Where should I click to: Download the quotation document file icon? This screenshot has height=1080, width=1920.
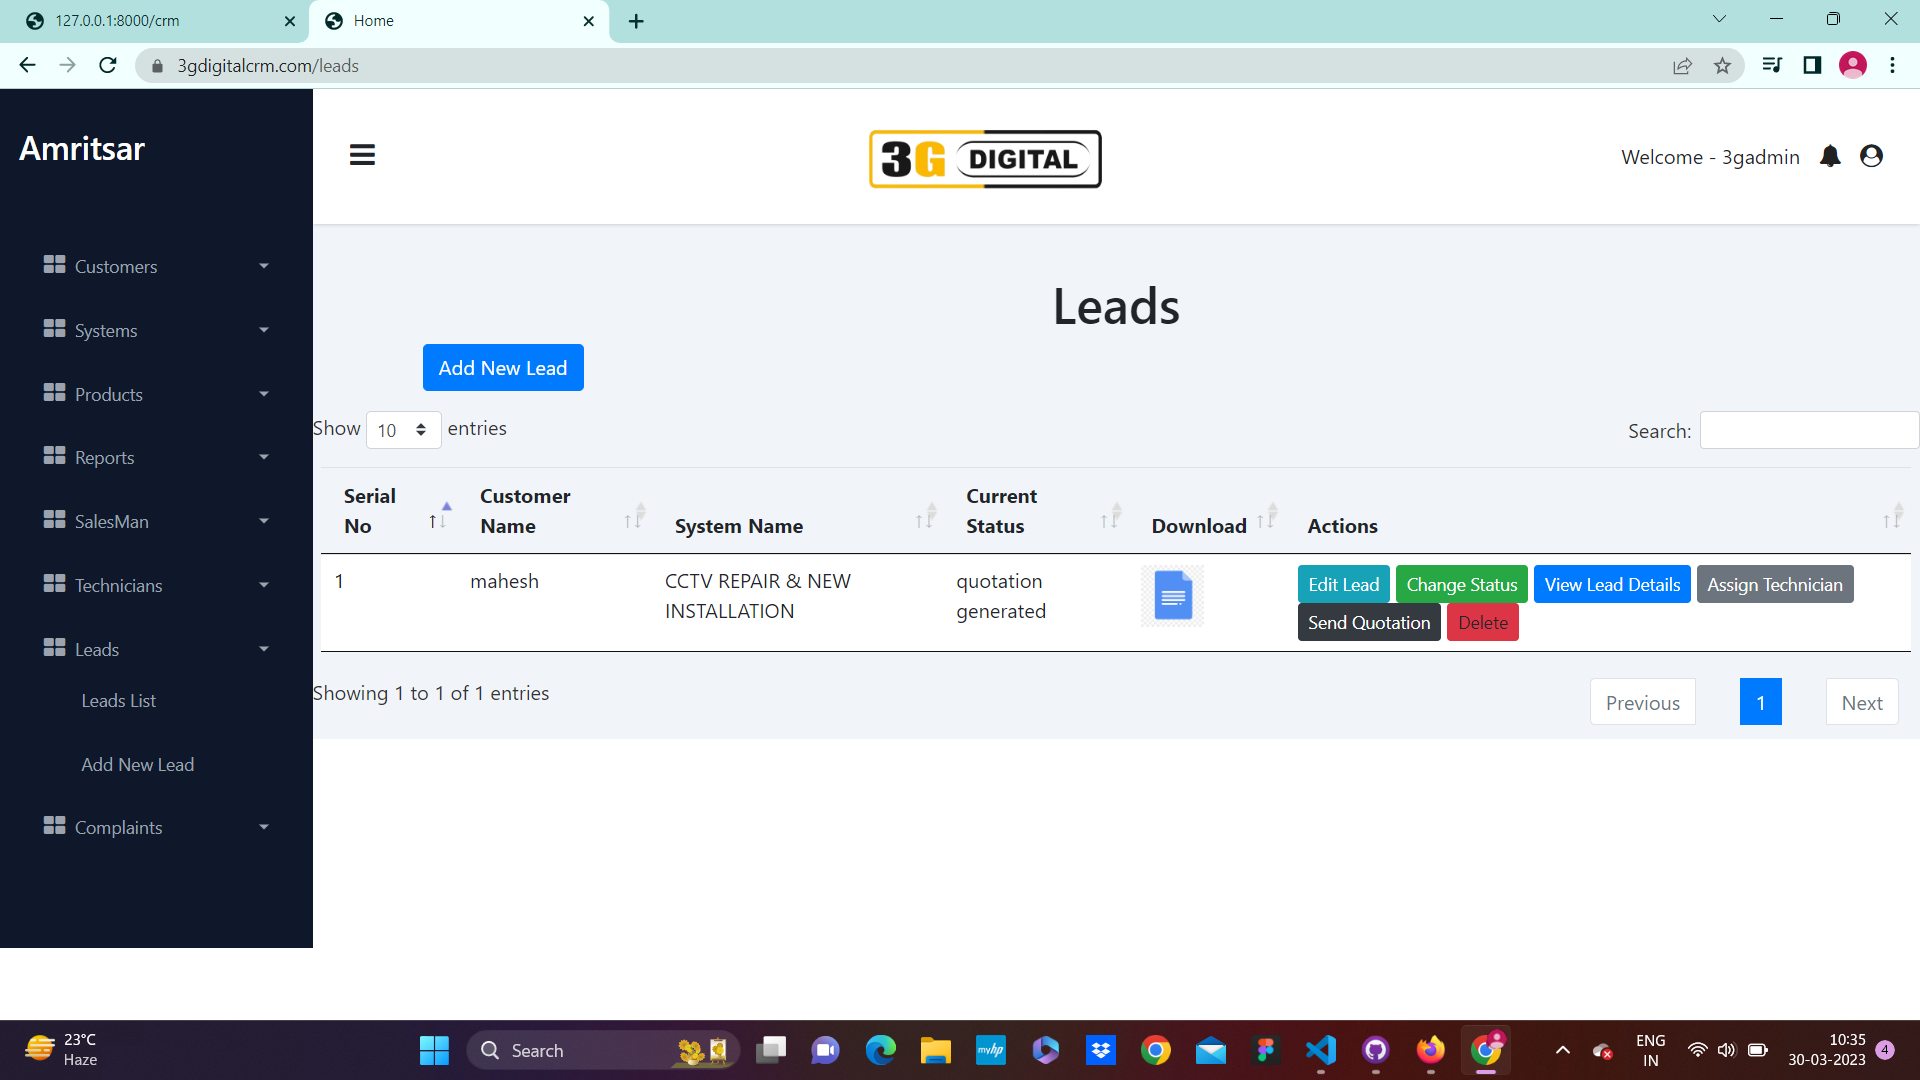[x=1173, y=595]
